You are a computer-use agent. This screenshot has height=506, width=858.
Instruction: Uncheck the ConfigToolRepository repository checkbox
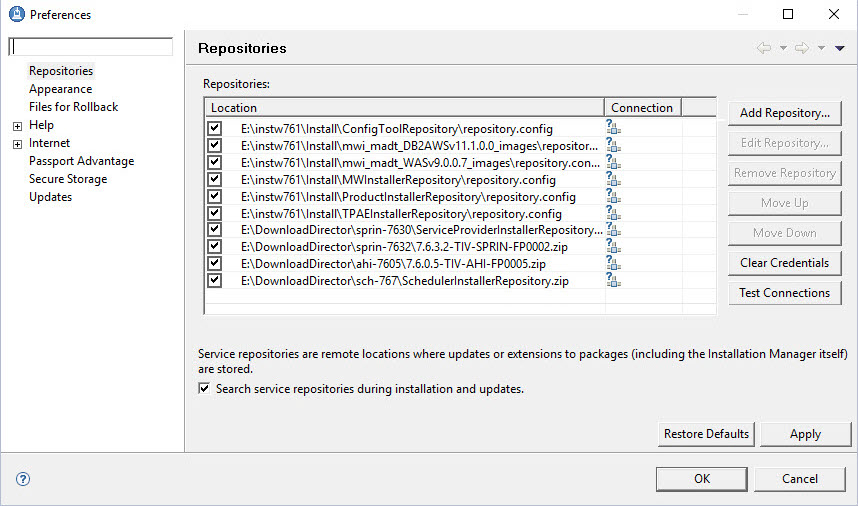214,128
